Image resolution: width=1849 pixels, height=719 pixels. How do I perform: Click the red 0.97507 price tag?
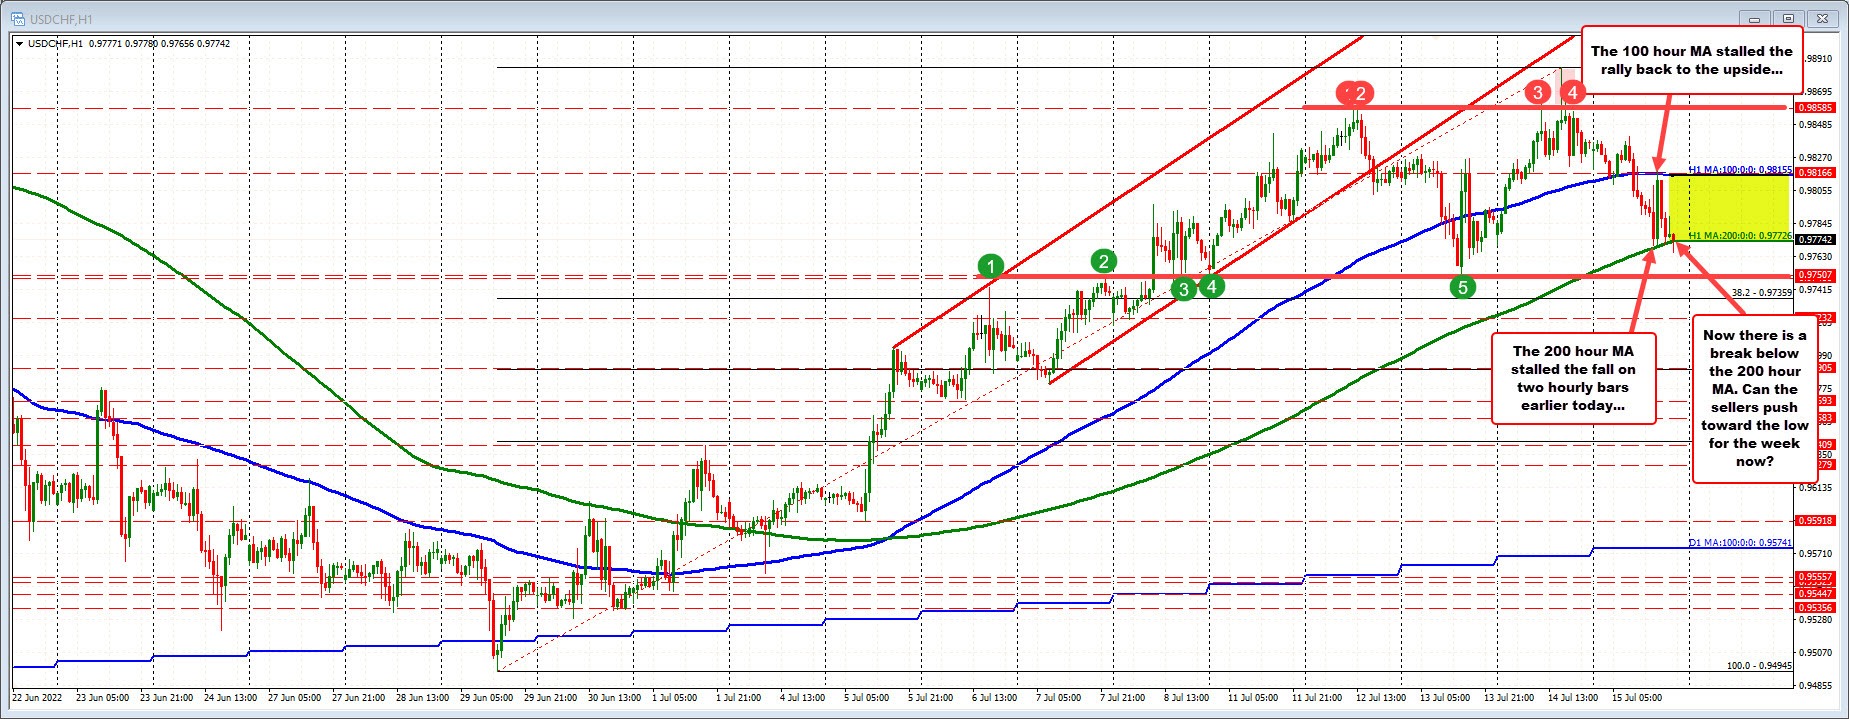coord(1815,274)
